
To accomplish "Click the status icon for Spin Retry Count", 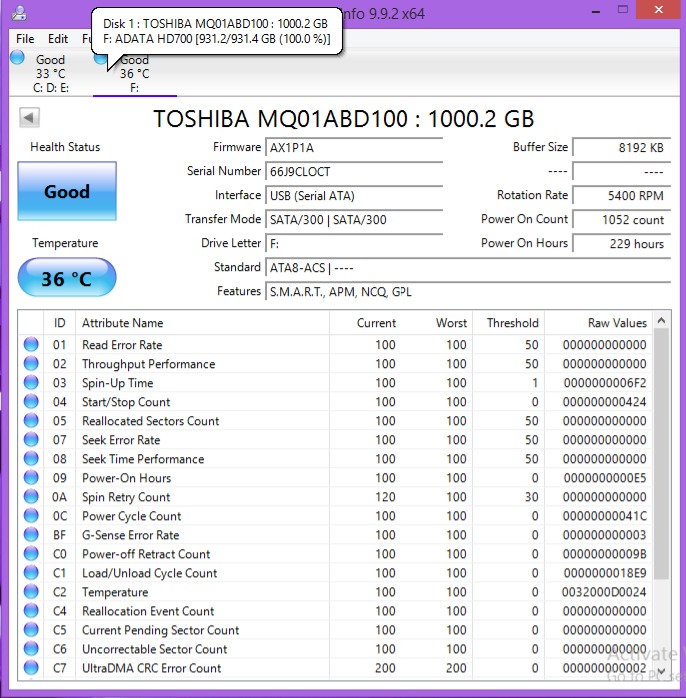I will [31, 497].
